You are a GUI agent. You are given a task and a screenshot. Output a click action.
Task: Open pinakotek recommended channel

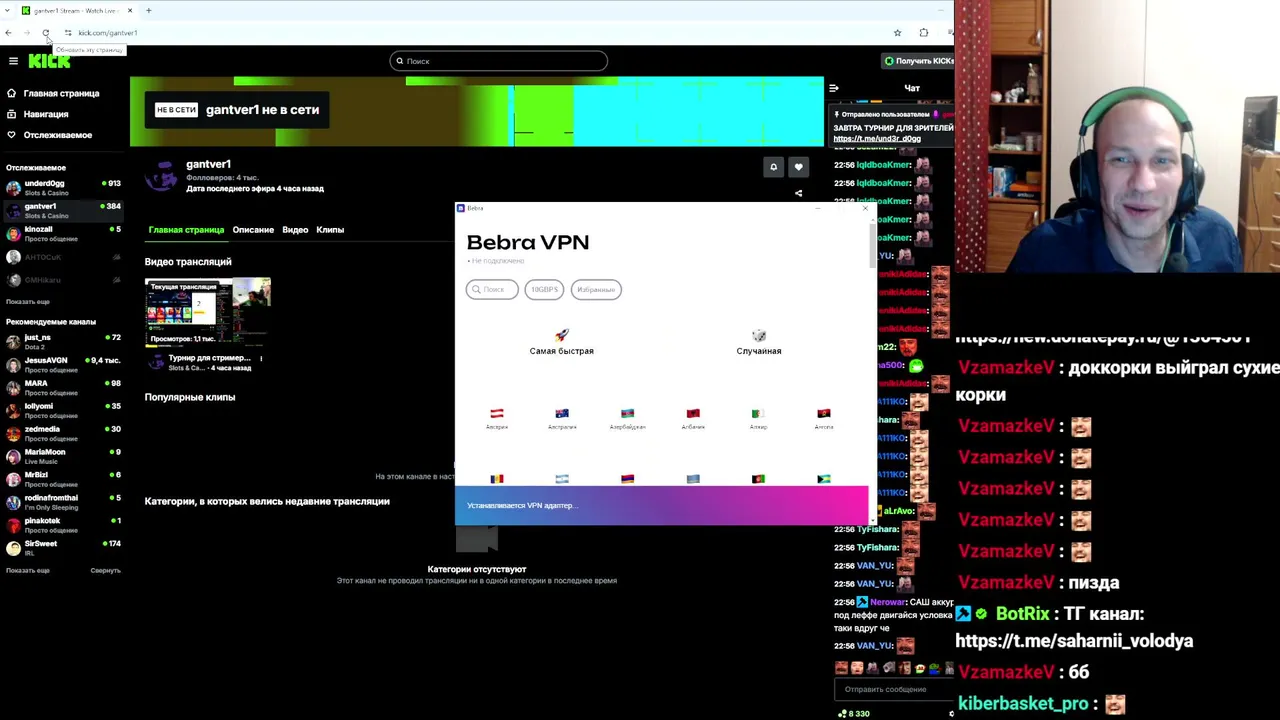coord(62,525)
